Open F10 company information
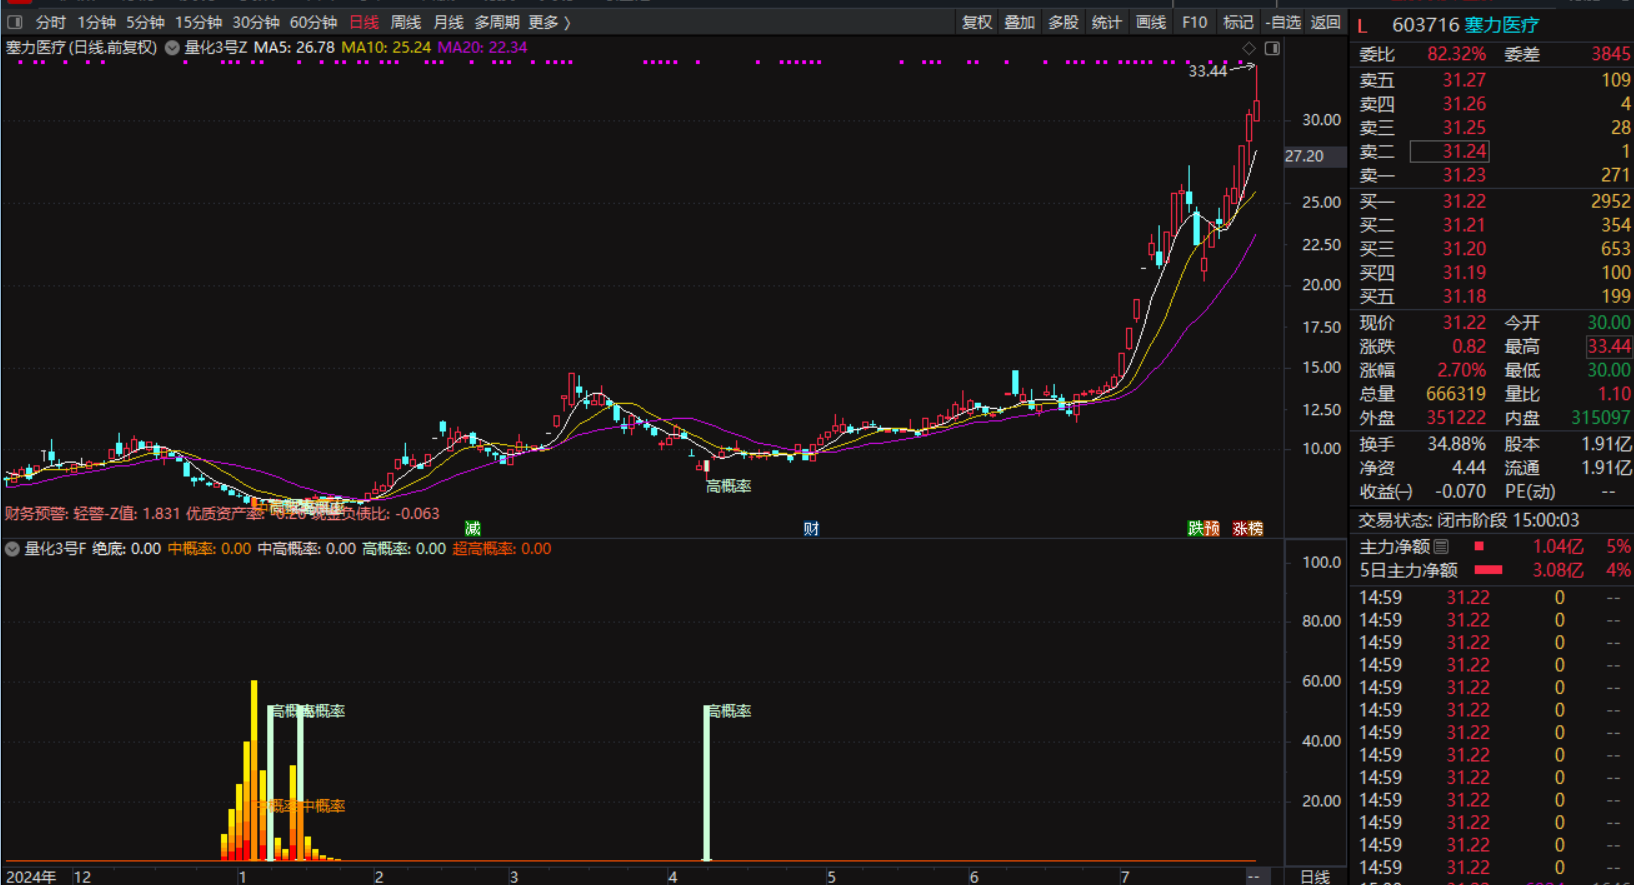1634x885 pixels. pyautogui.click(x=1194, y=22)
